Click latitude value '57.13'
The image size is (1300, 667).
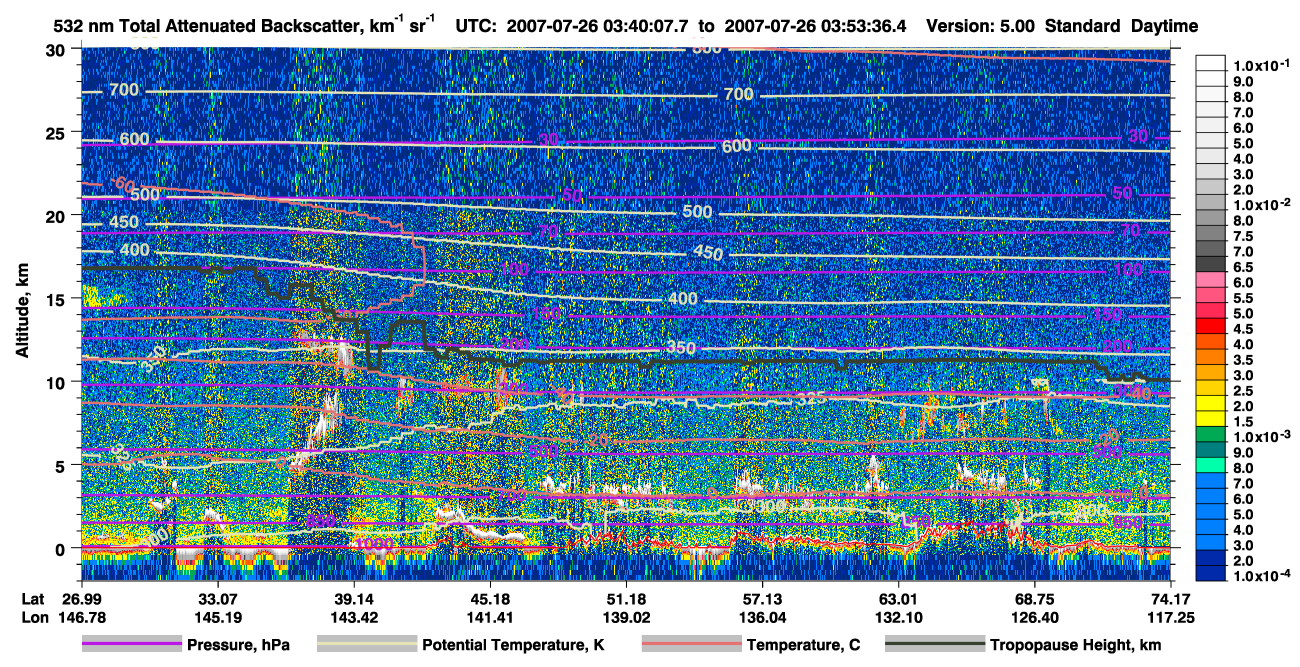[x=761, y=598]
